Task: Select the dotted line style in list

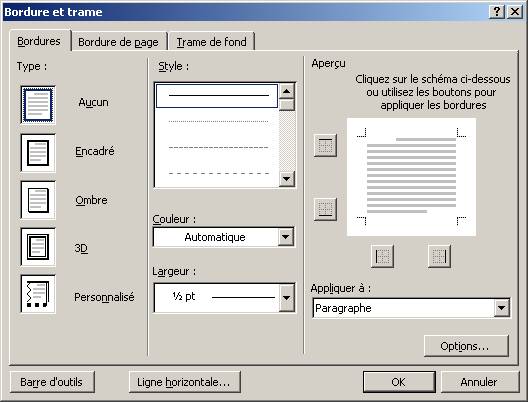Action: (x=218, y=121)
